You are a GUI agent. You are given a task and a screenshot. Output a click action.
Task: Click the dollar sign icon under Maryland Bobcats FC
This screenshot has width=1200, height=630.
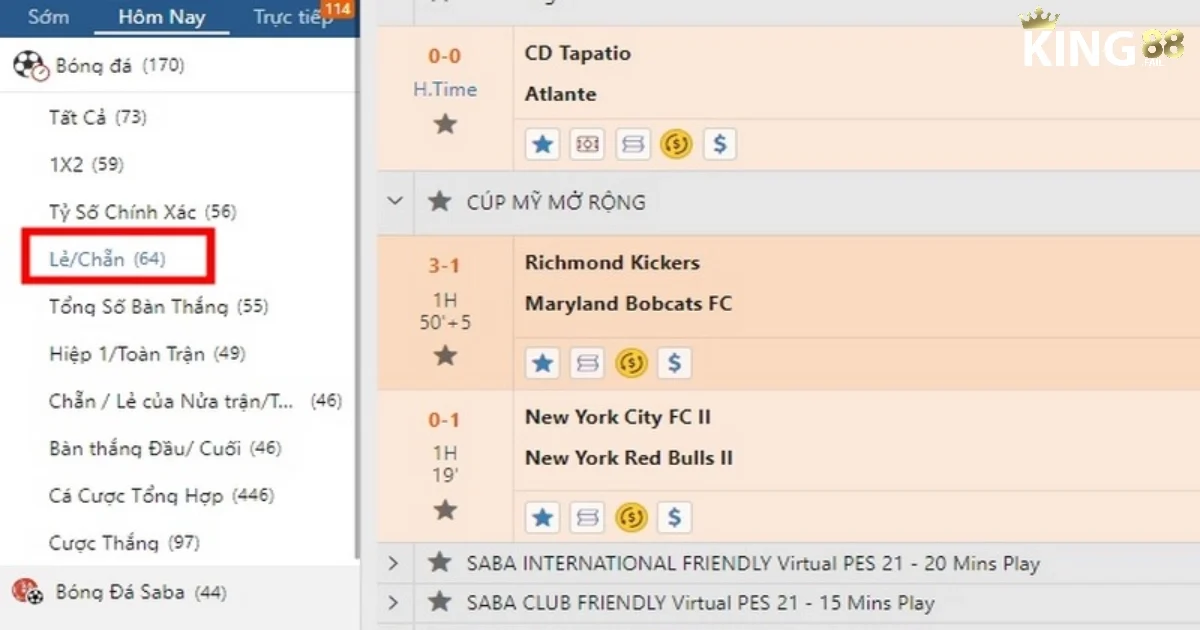pos(675,363)
